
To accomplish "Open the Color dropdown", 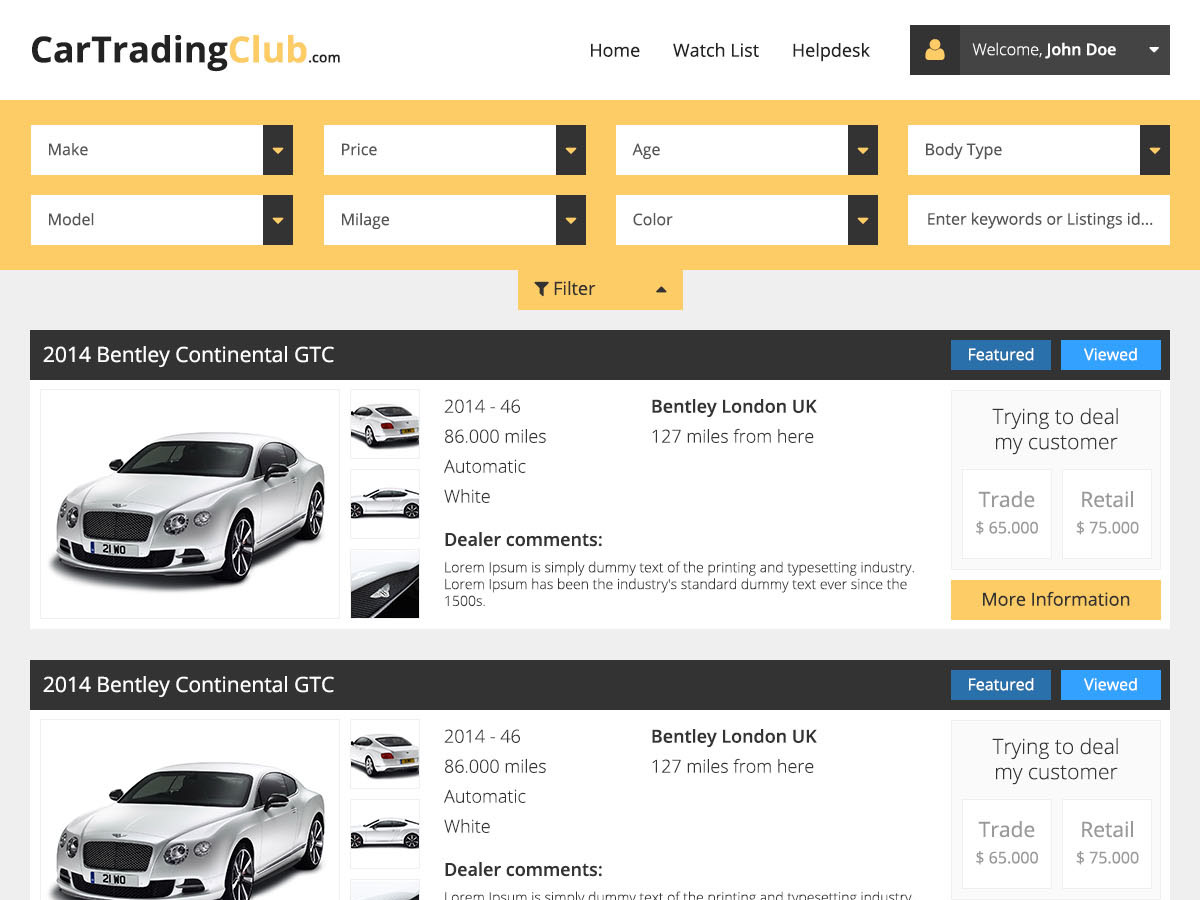I will click(x=747, y=220).
